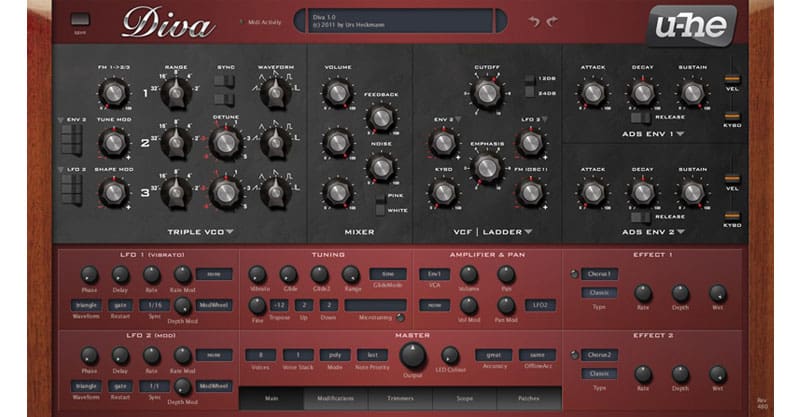This screenshot has width=800, height=417.
Task: Click the Microtuning enable icon
Action: [400, 317]
